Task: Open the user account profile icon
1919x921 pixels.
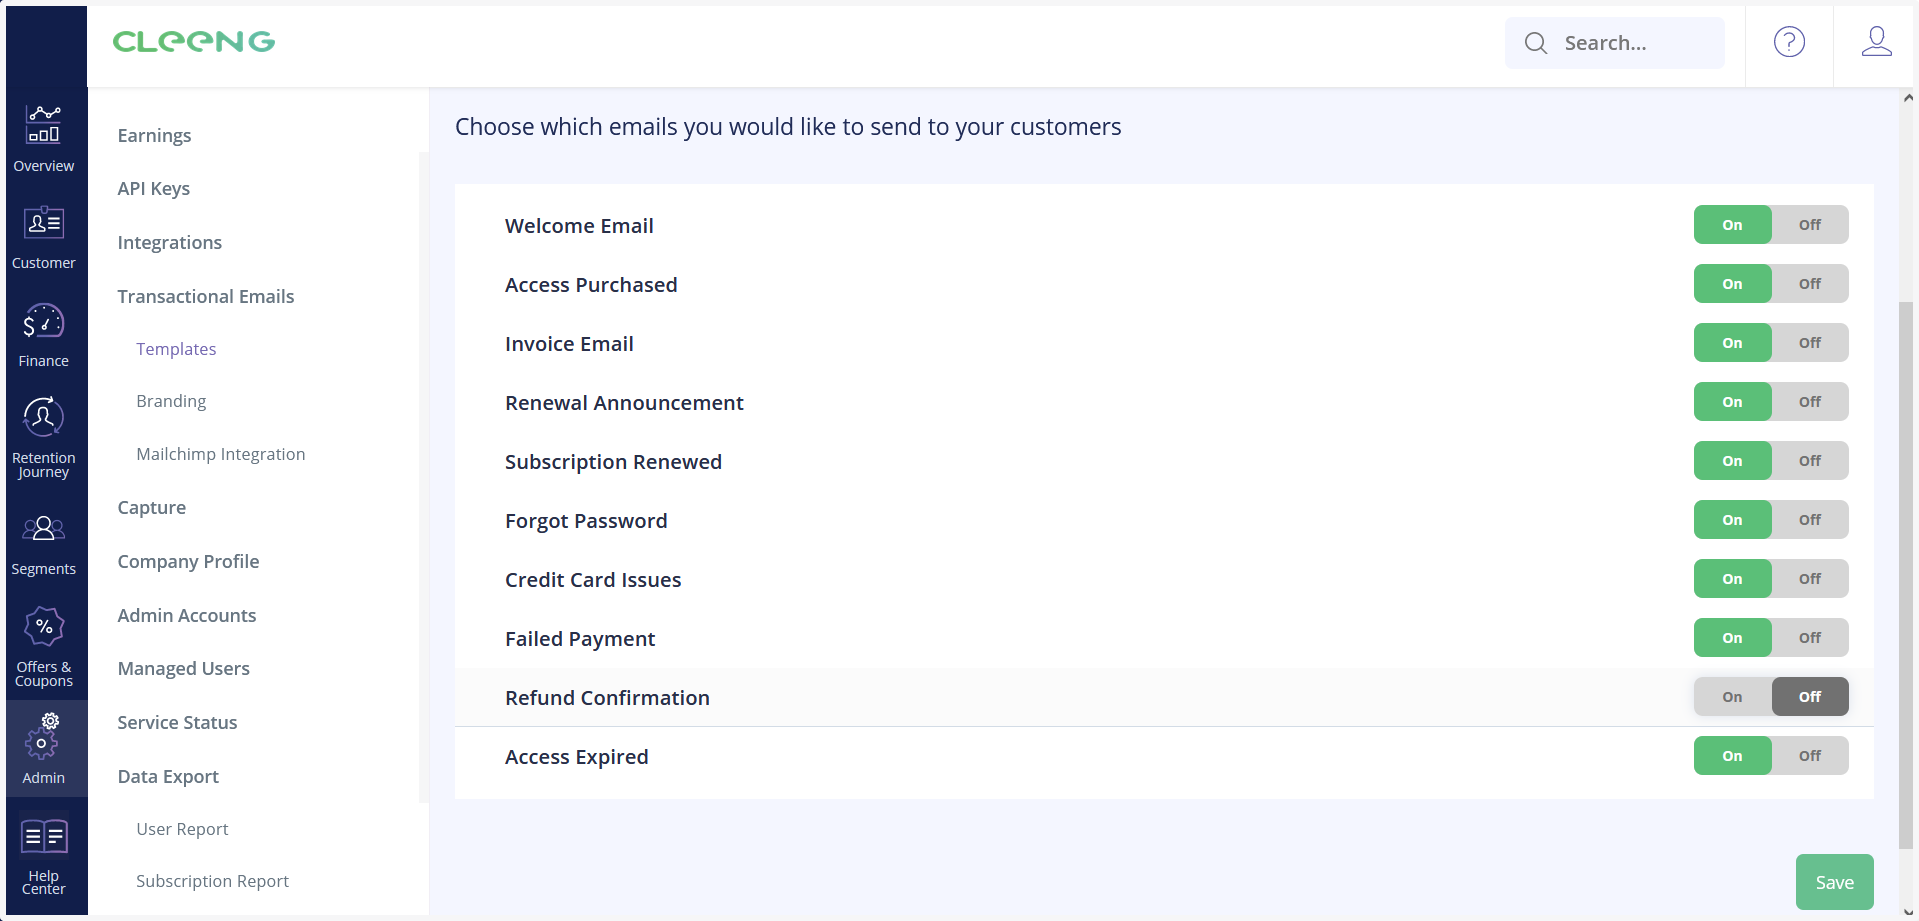Action: click(x=1876, y=42)
